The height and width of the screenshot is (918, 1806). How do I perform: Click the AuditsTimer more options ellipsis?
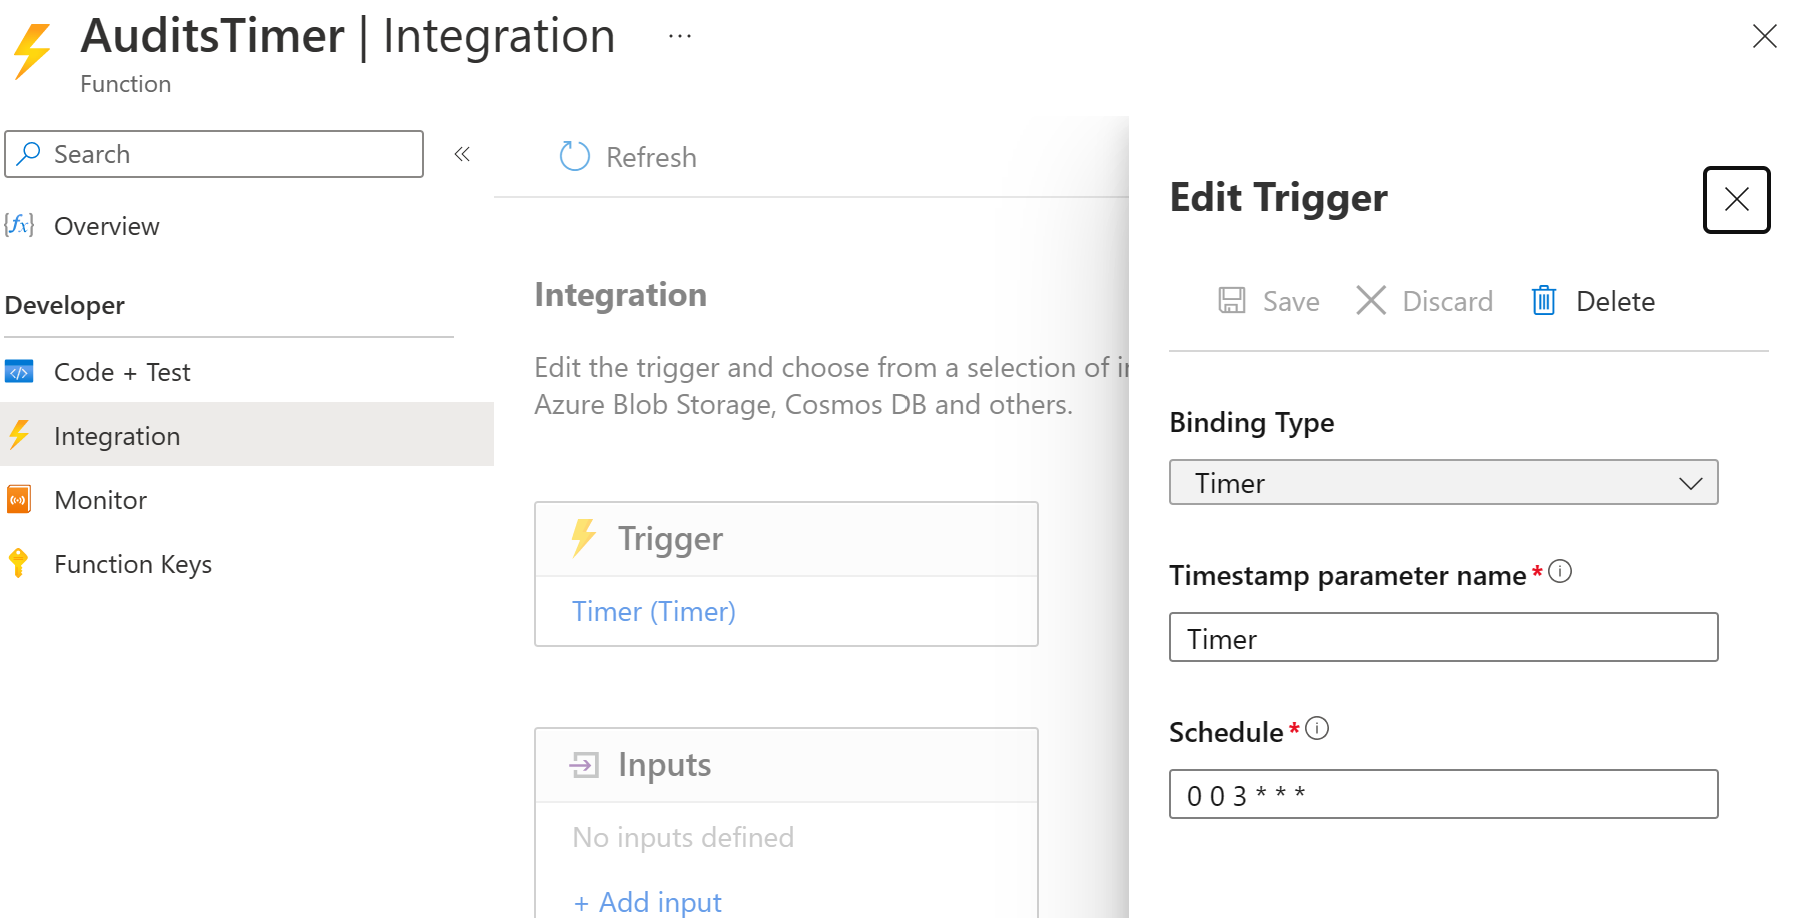tap(680, 37)
